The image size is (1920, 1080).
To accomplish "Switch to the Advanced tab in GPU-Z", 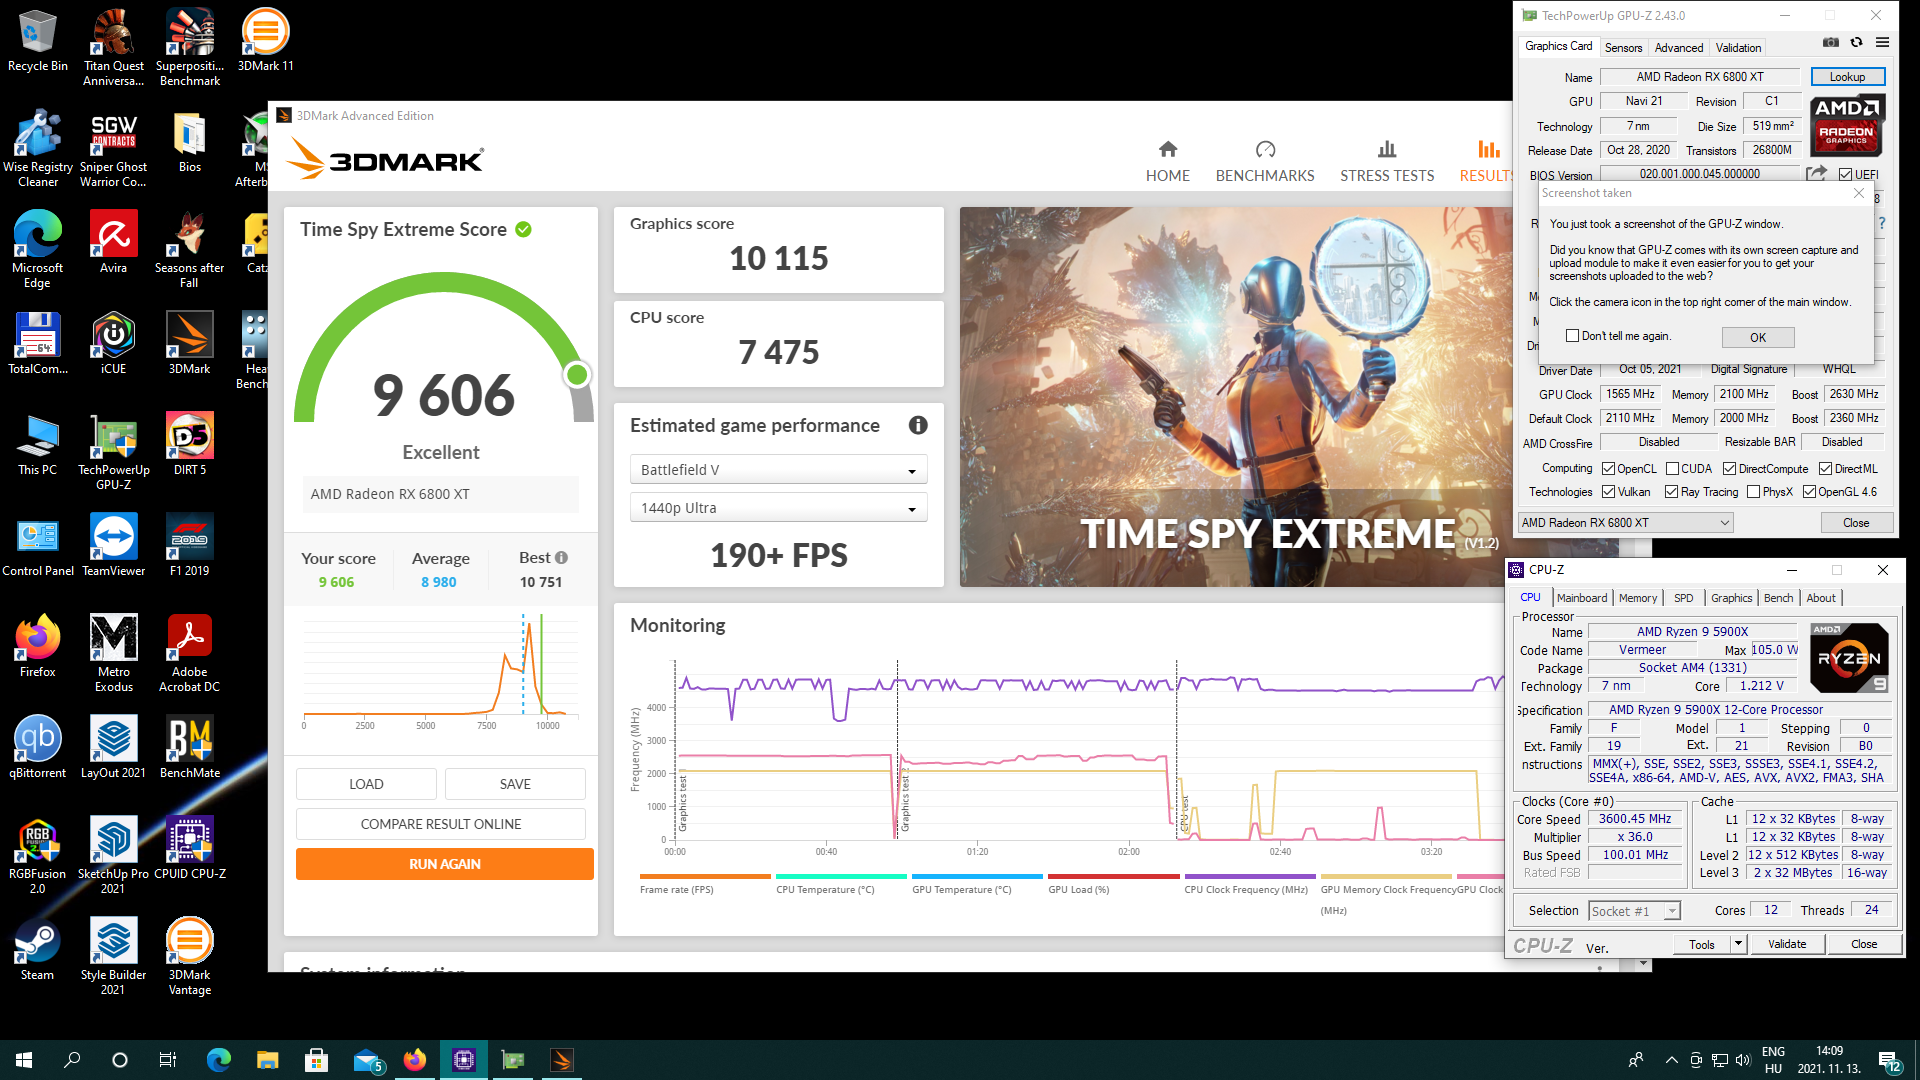I will tap(1678, 47).
